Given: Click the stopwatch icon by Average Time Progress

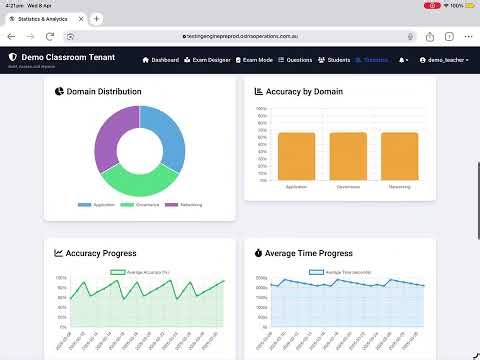Looking at the screenshot, I should click(x=258, y=253).
